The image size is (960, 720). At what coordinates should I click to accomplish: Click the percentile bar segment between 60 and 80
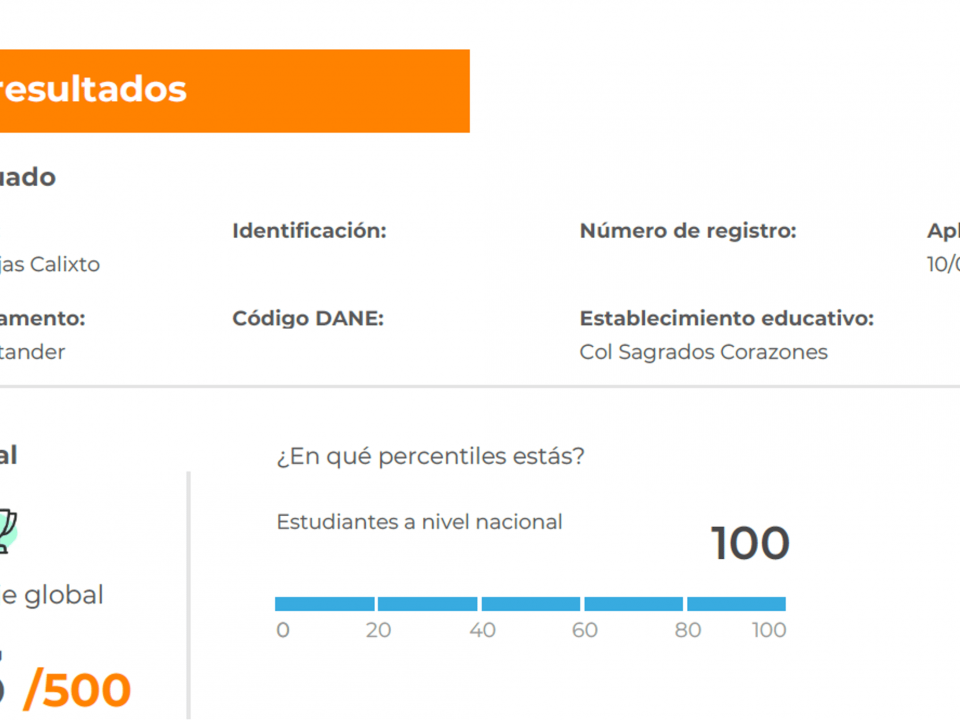click(634, 604)
